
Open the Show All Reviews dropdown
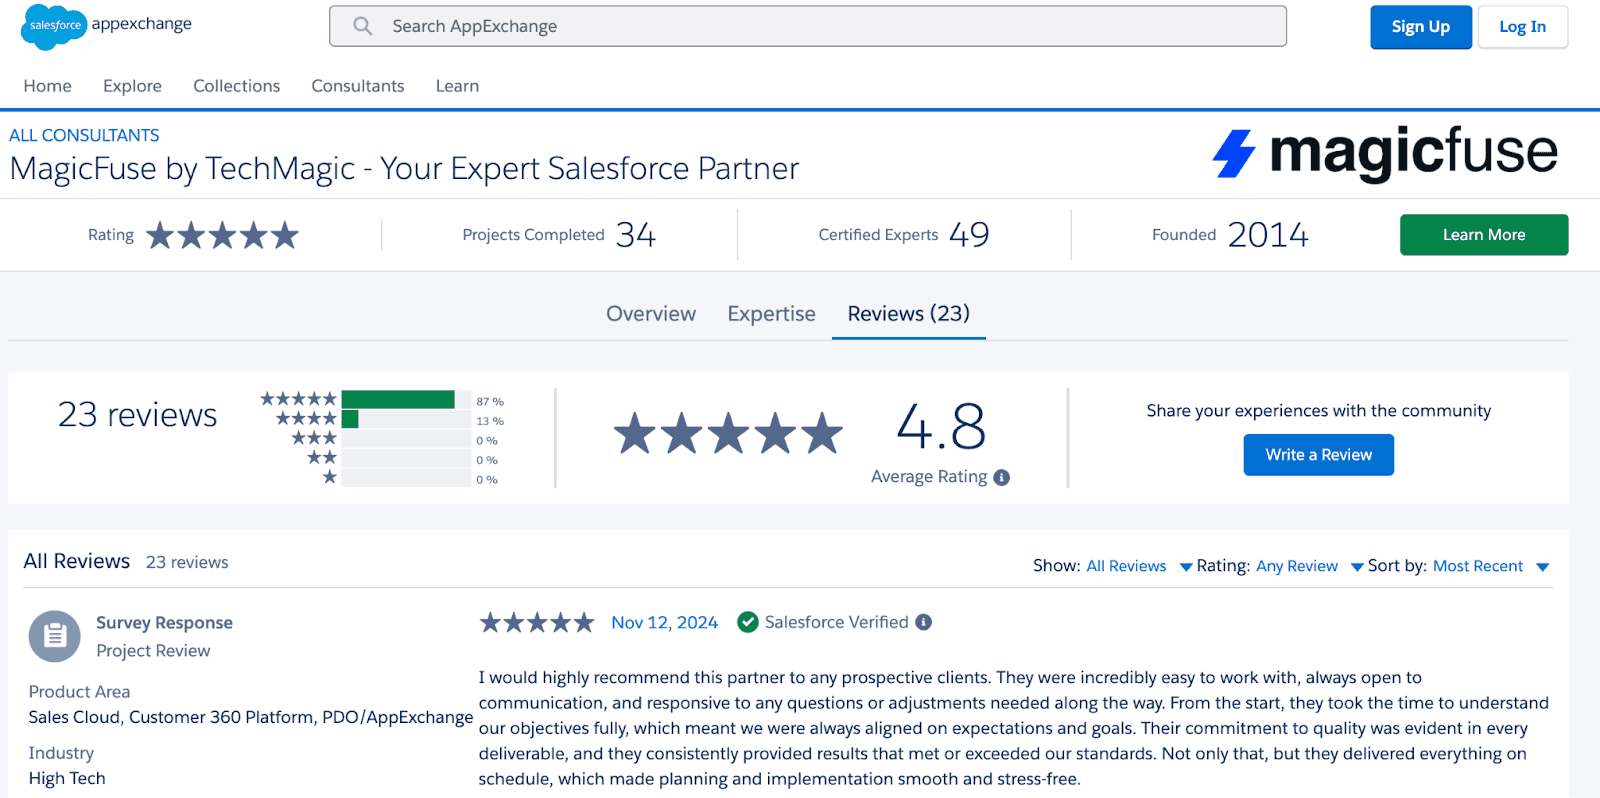[1138, 566]
